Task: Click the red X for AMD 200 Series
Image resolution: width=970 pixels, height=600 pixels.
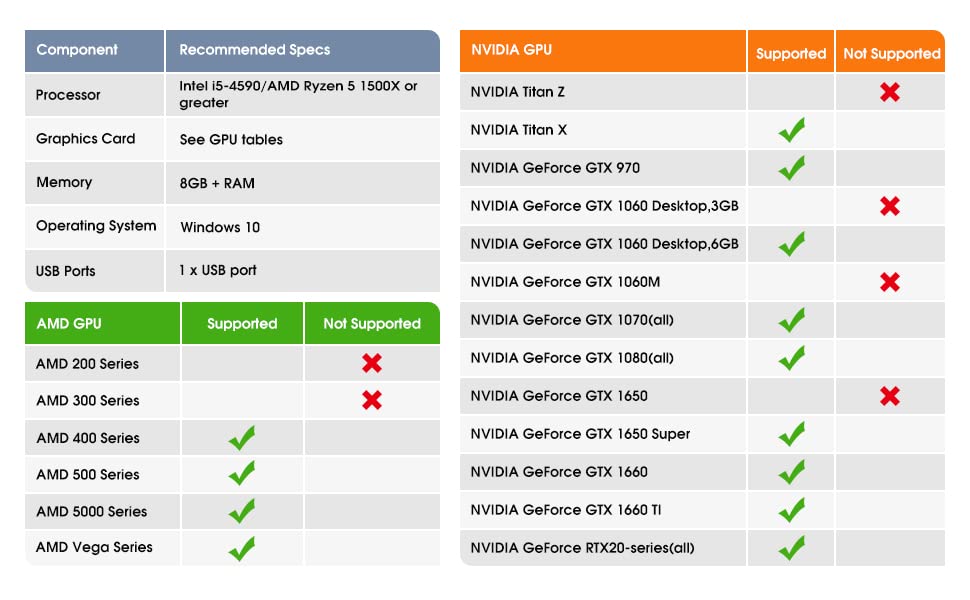Action: (372, 363)
